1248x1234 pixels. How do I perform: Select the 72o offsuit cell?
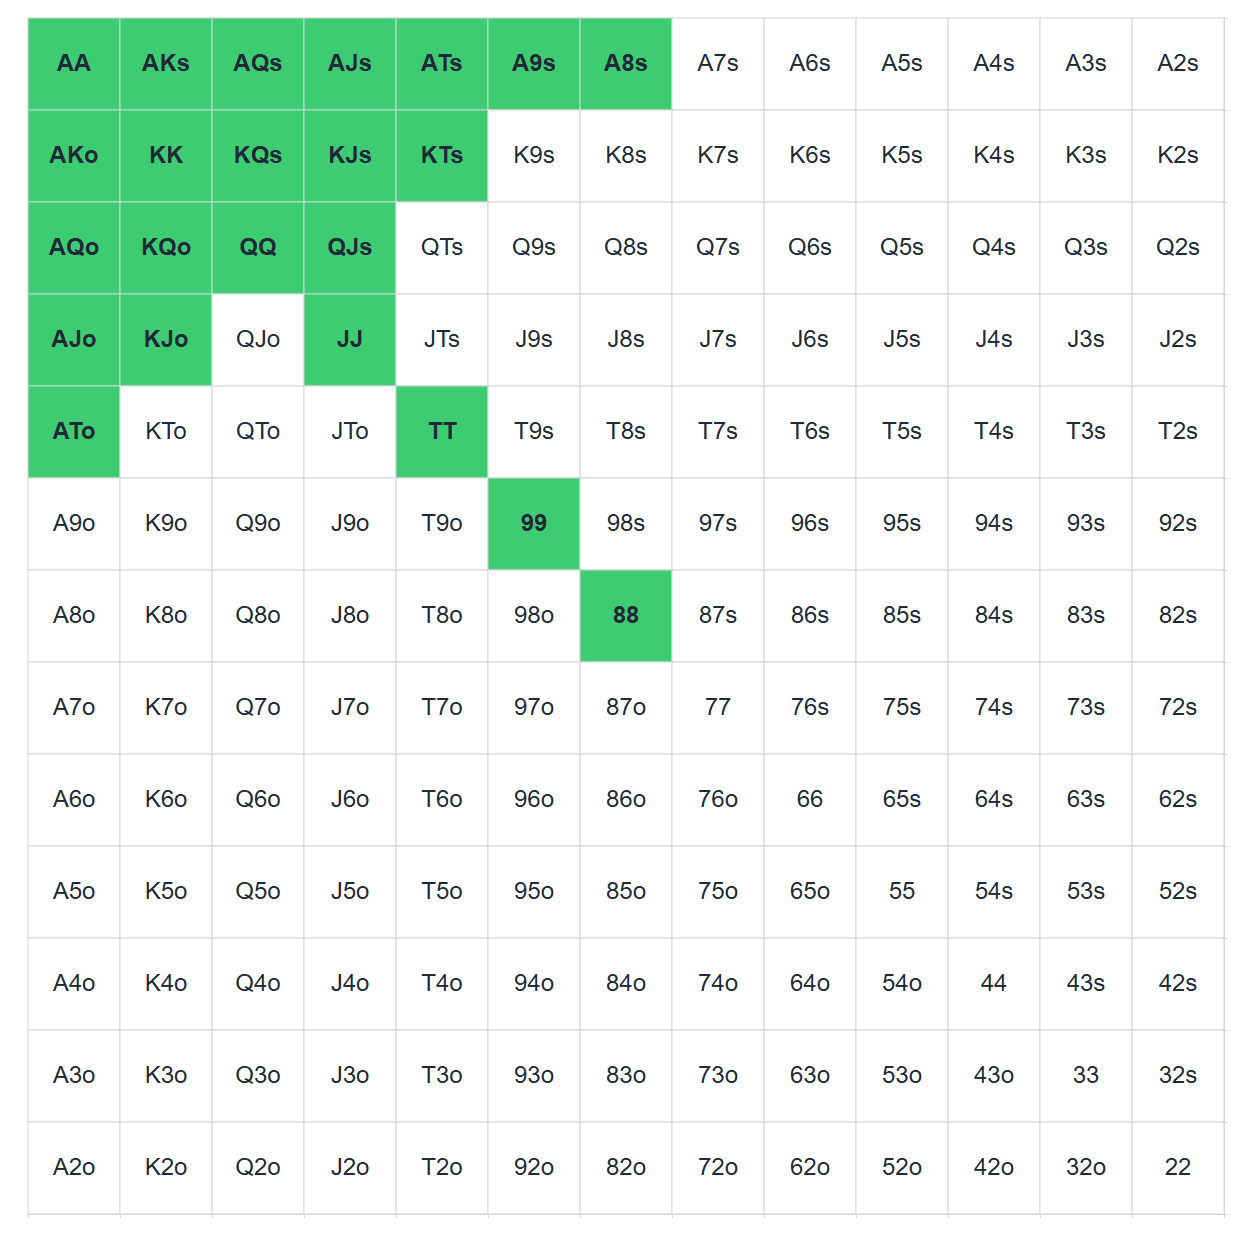click(x=718, y=1168)
